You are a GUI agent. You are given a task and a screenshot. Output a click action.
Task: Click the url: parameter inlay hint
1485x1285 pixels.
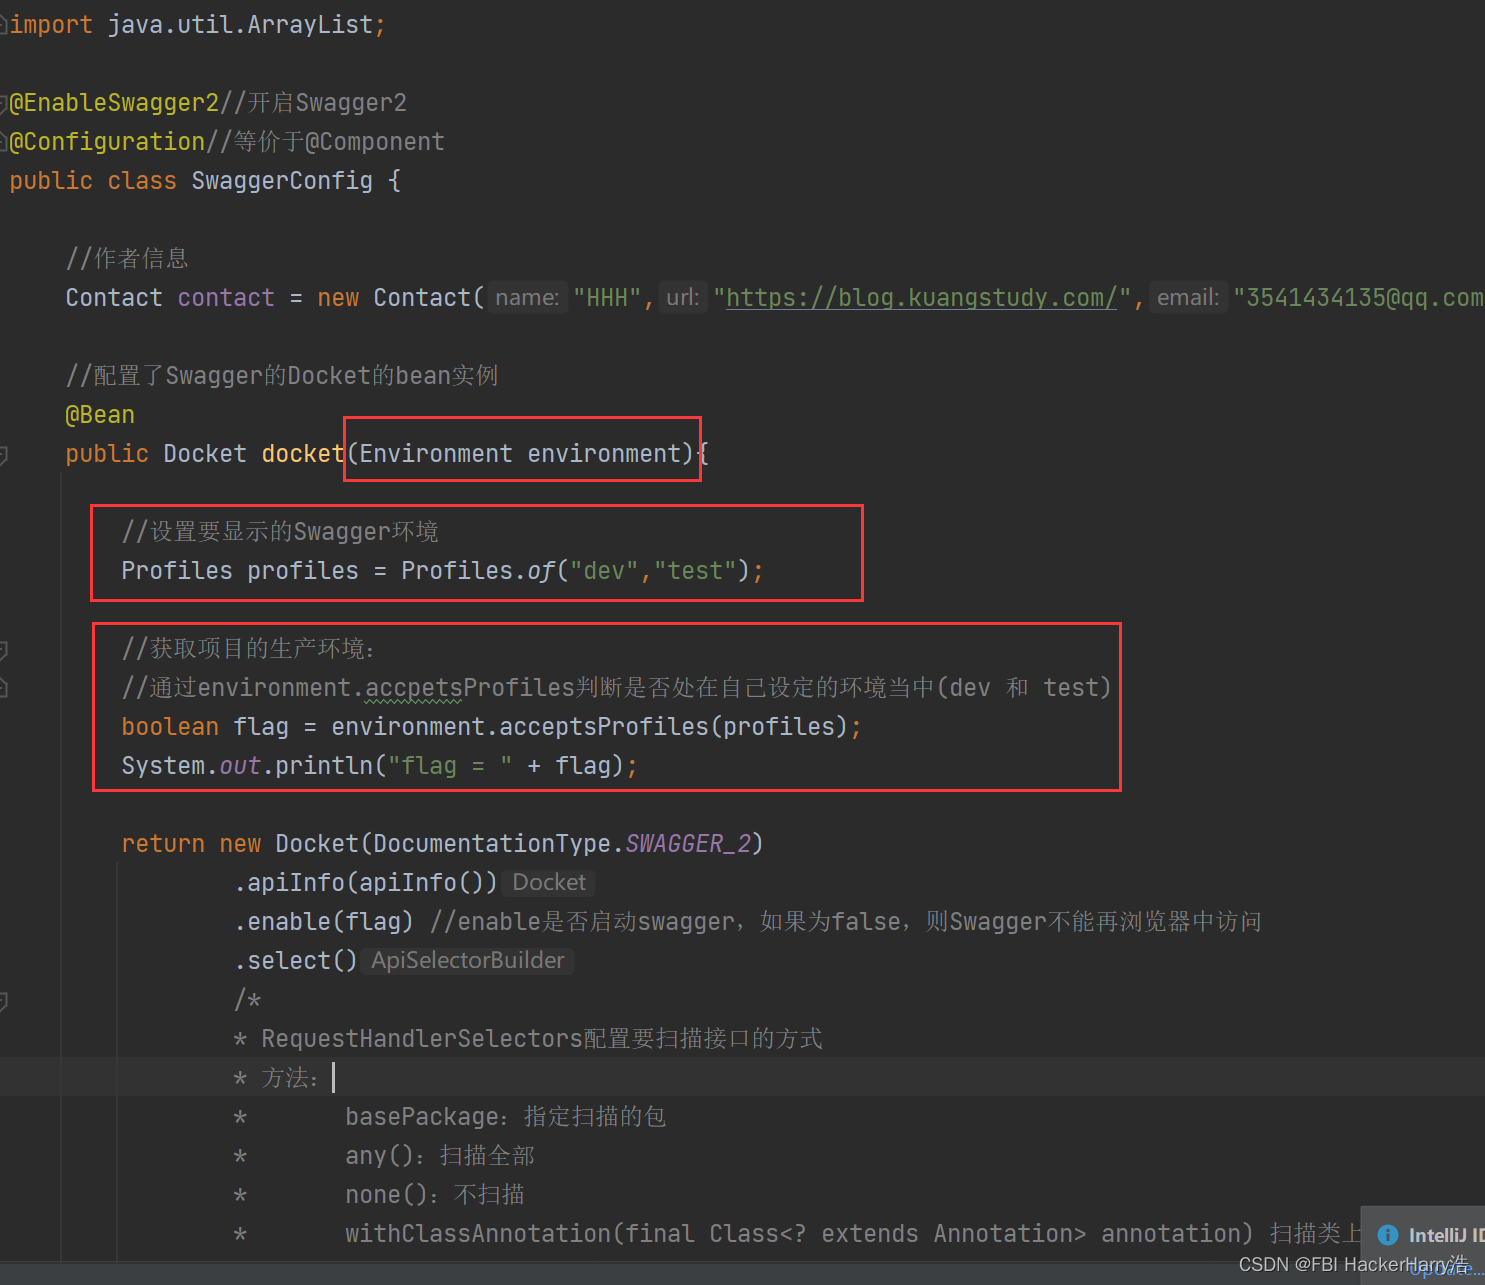tap(683, 298)
